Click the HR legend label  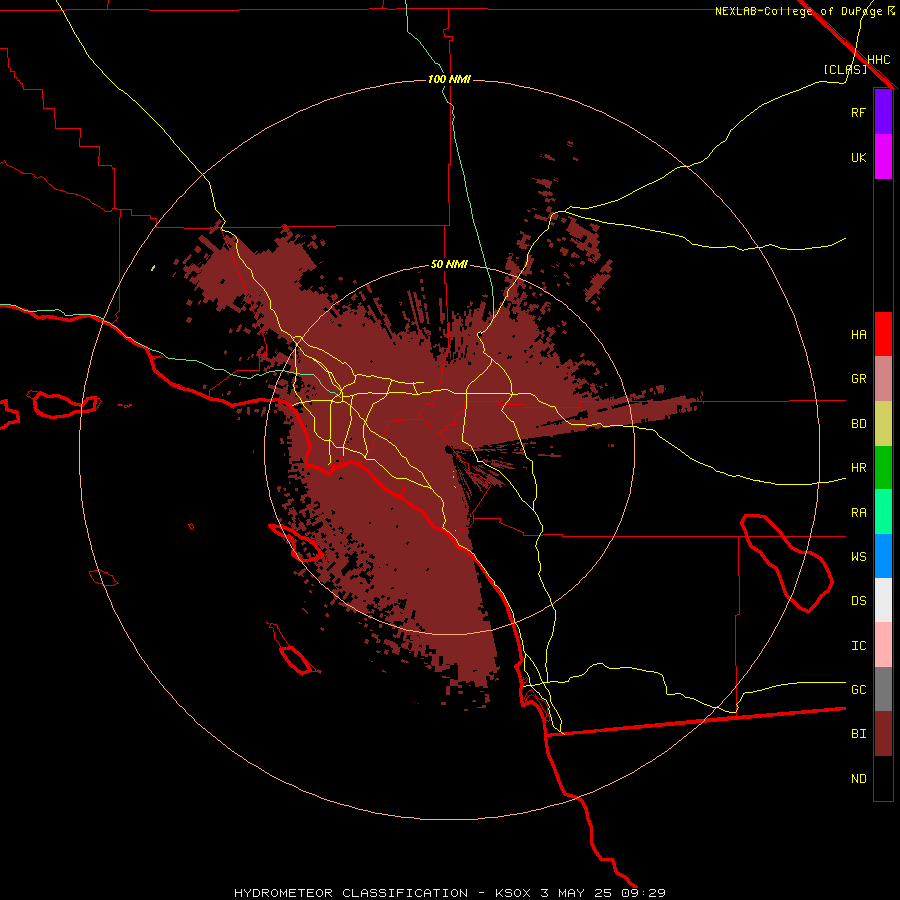[x=858, y=468]
